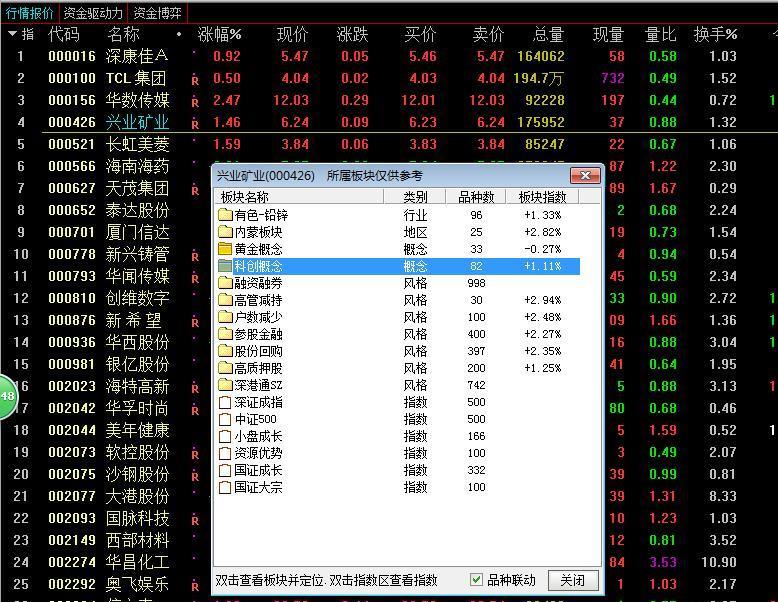The width and height of the screenshot is (778, 602).
Task: Open the 有色-铅锌 sector folder icon
Action: click(225, 215)
